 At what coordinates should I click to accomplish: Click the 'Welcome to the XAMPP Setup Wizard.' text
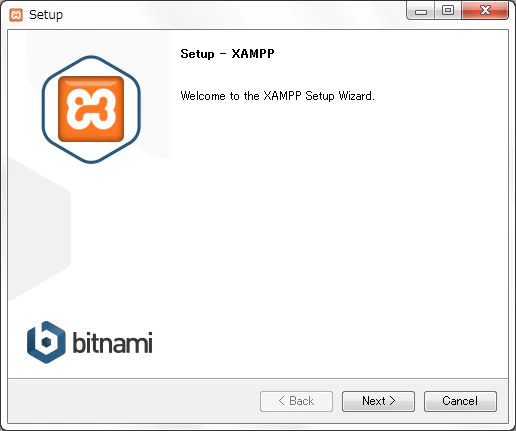click(277, 96)
